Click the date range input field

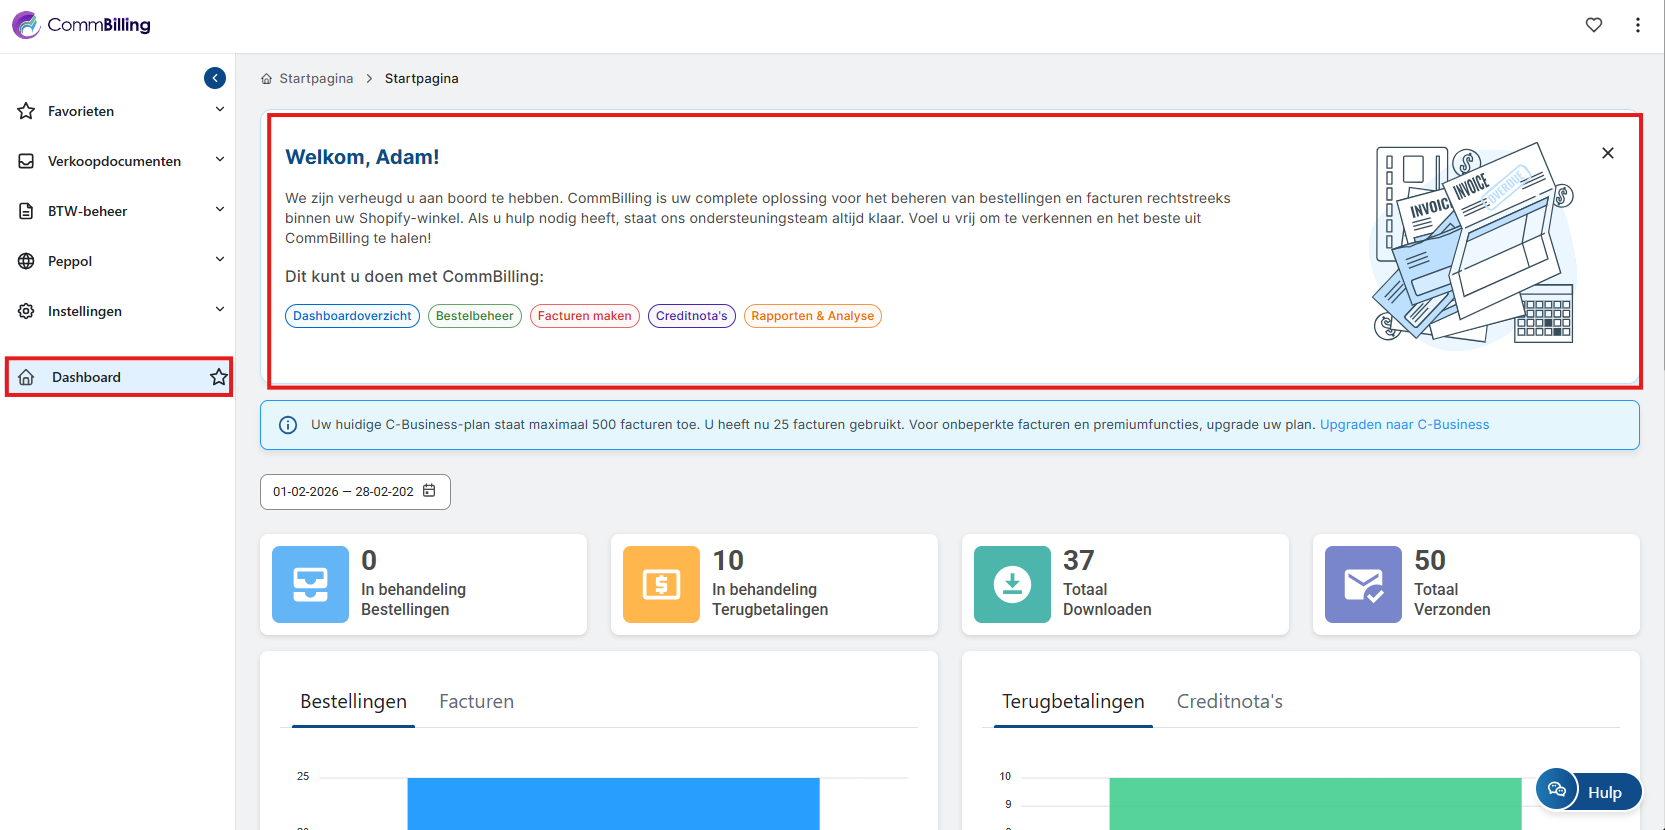[343, 492]
